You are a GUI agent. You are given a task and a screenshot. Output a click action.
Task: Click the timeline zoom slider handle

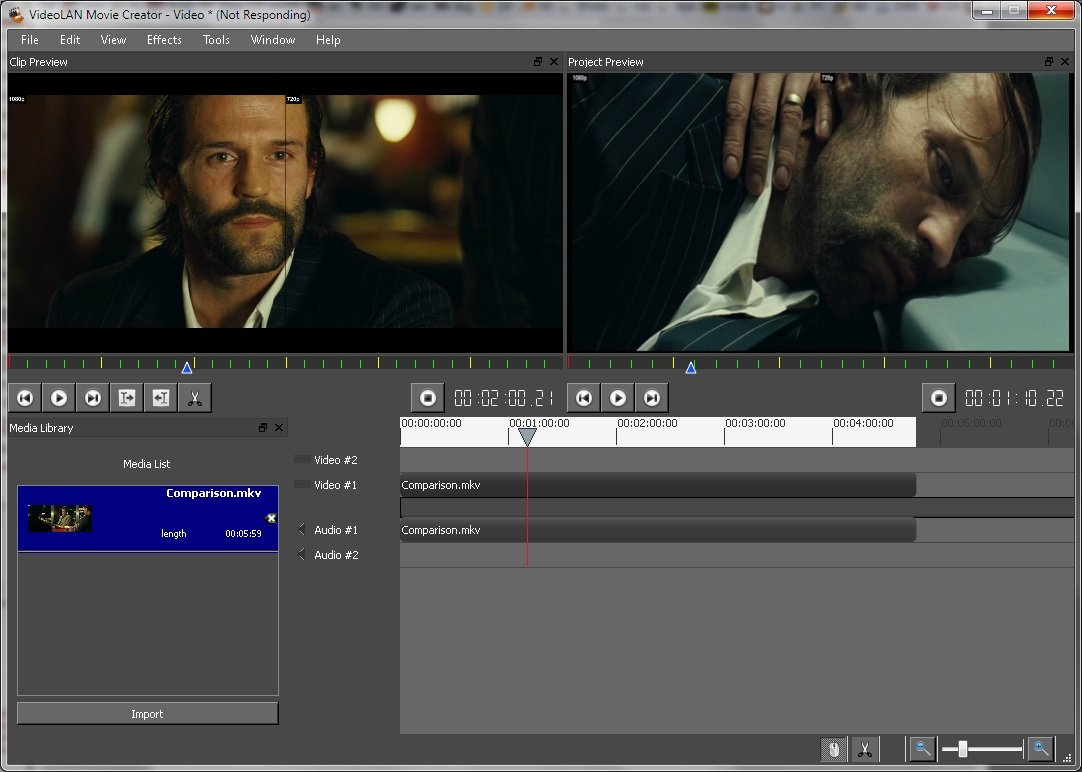[x=962, y=748]
